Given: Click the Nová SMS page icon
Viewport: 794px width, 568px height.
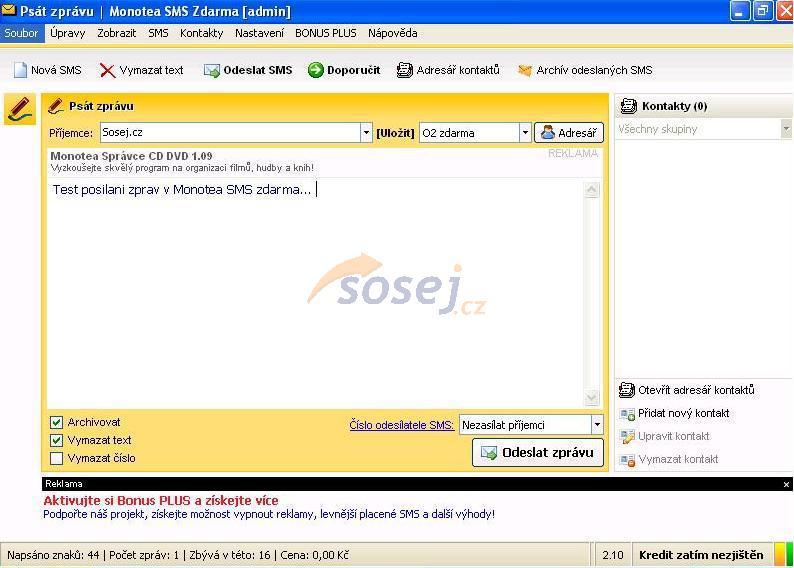Looking at the screenshot, I should [x=20, y=70].
